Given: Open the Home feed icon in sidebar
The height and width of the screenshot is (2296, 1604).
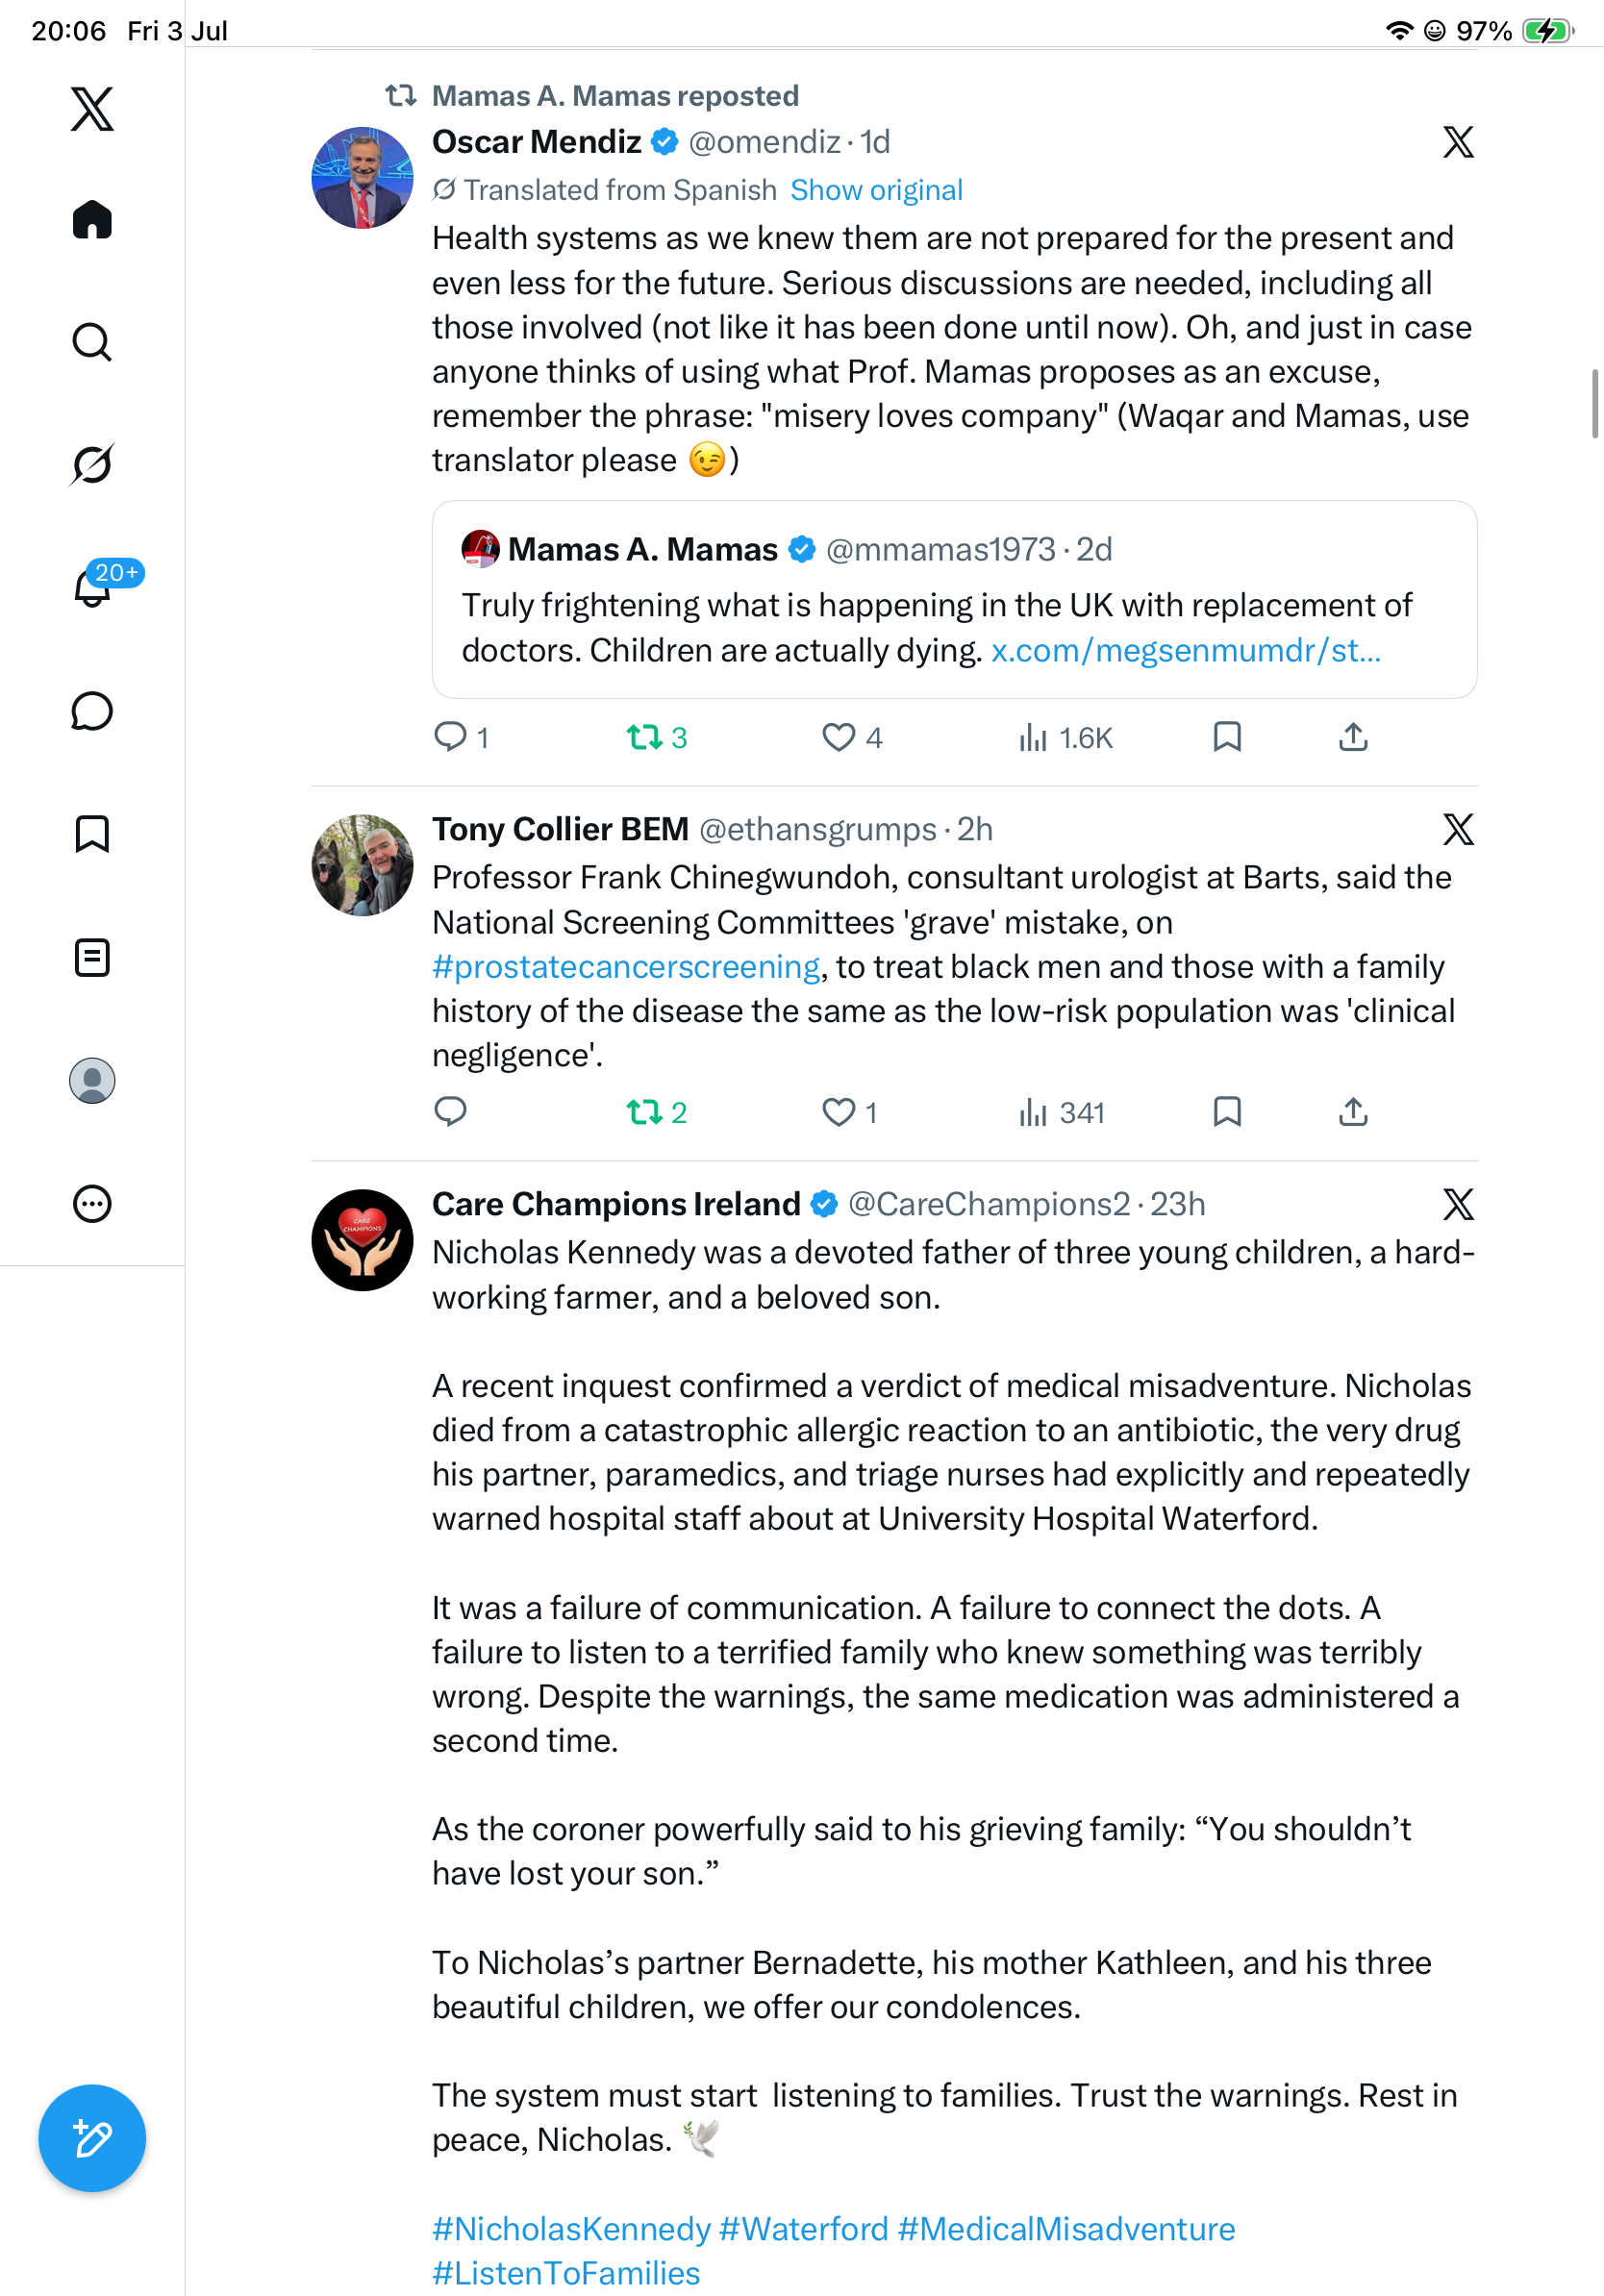Looking at the screenshot, I should pyautogui.click(x=92, y=219).
